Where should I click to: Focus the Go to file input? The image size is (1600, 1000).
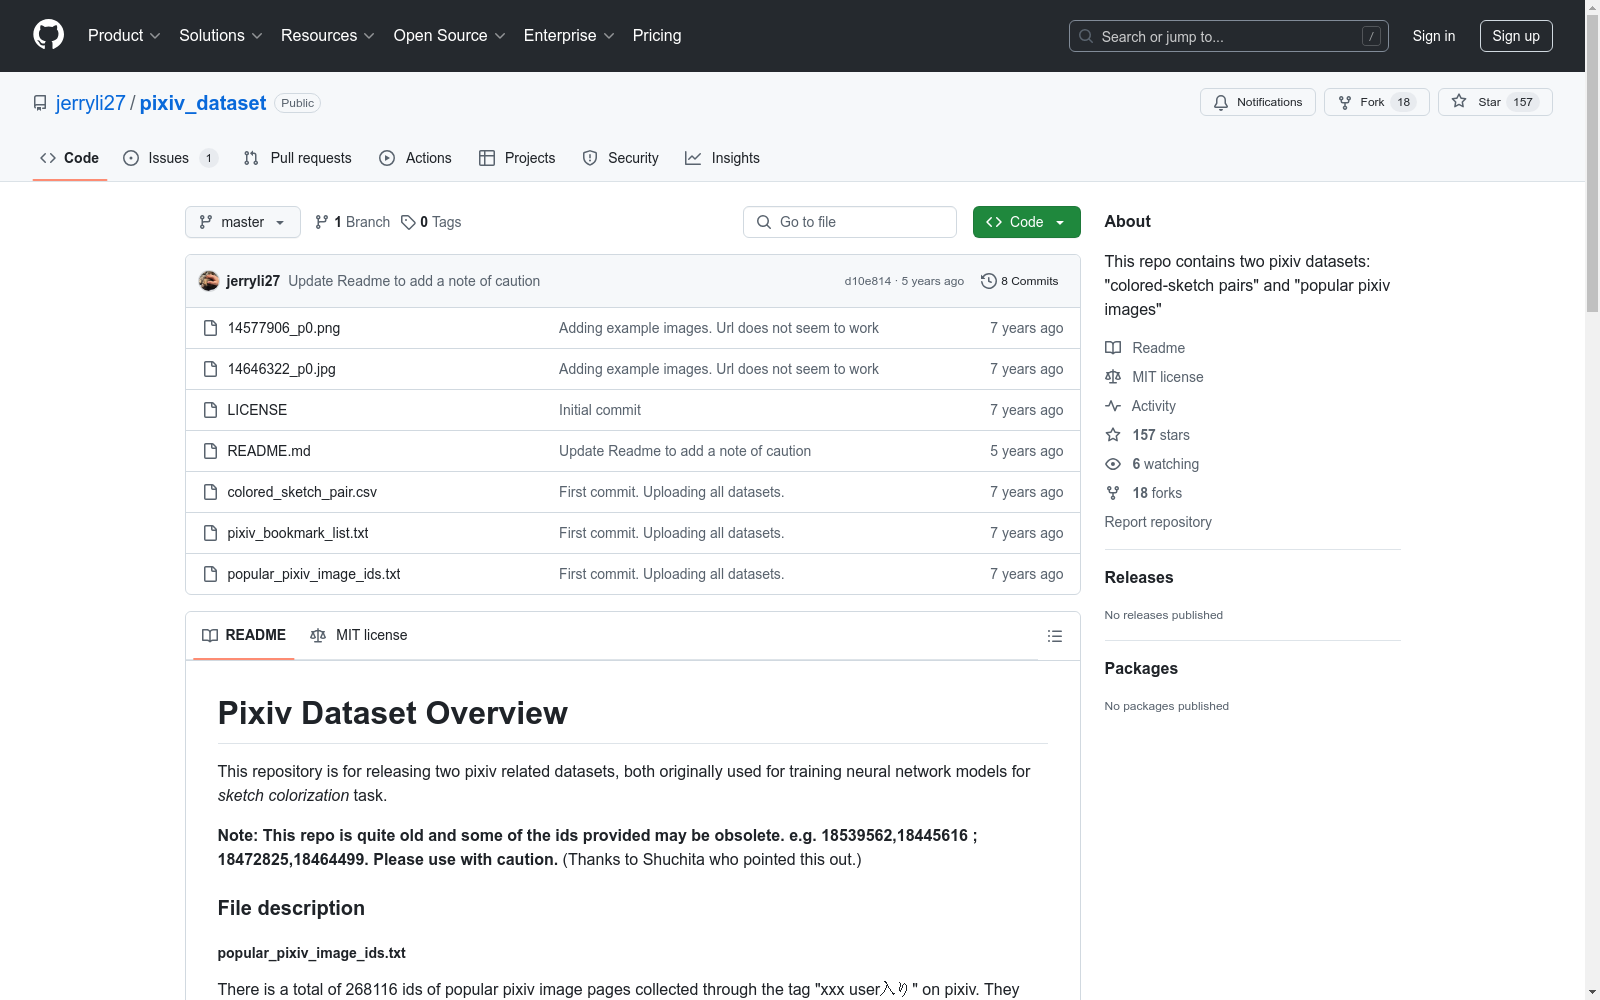(x=850, y=222)
